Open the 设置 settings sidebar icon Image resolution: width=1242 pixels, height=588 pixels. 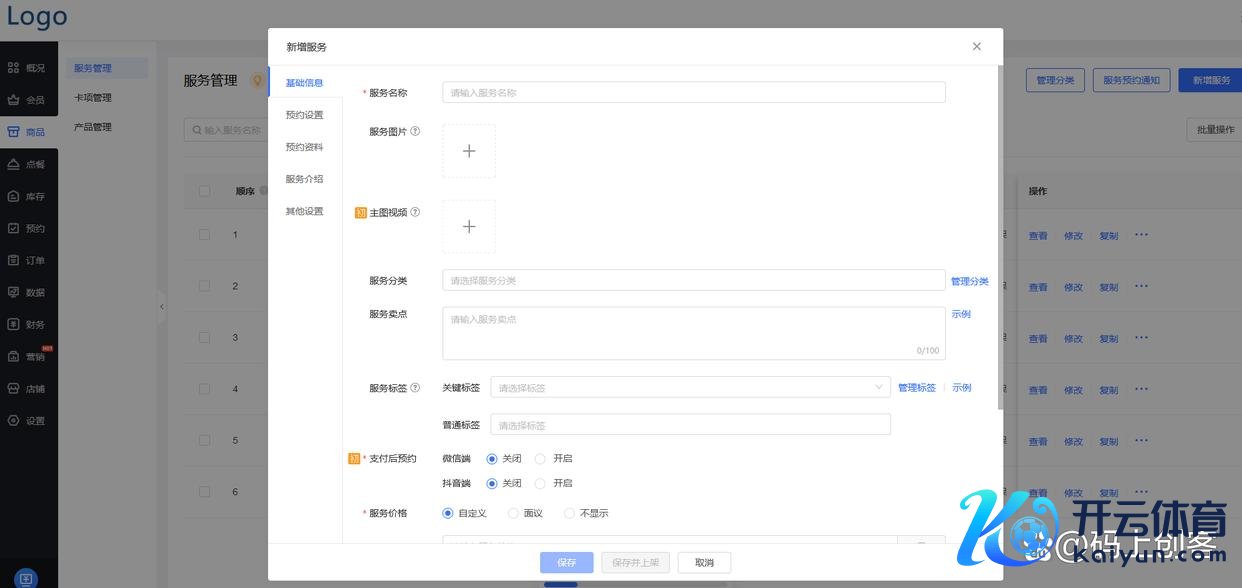tap(14, 421)
